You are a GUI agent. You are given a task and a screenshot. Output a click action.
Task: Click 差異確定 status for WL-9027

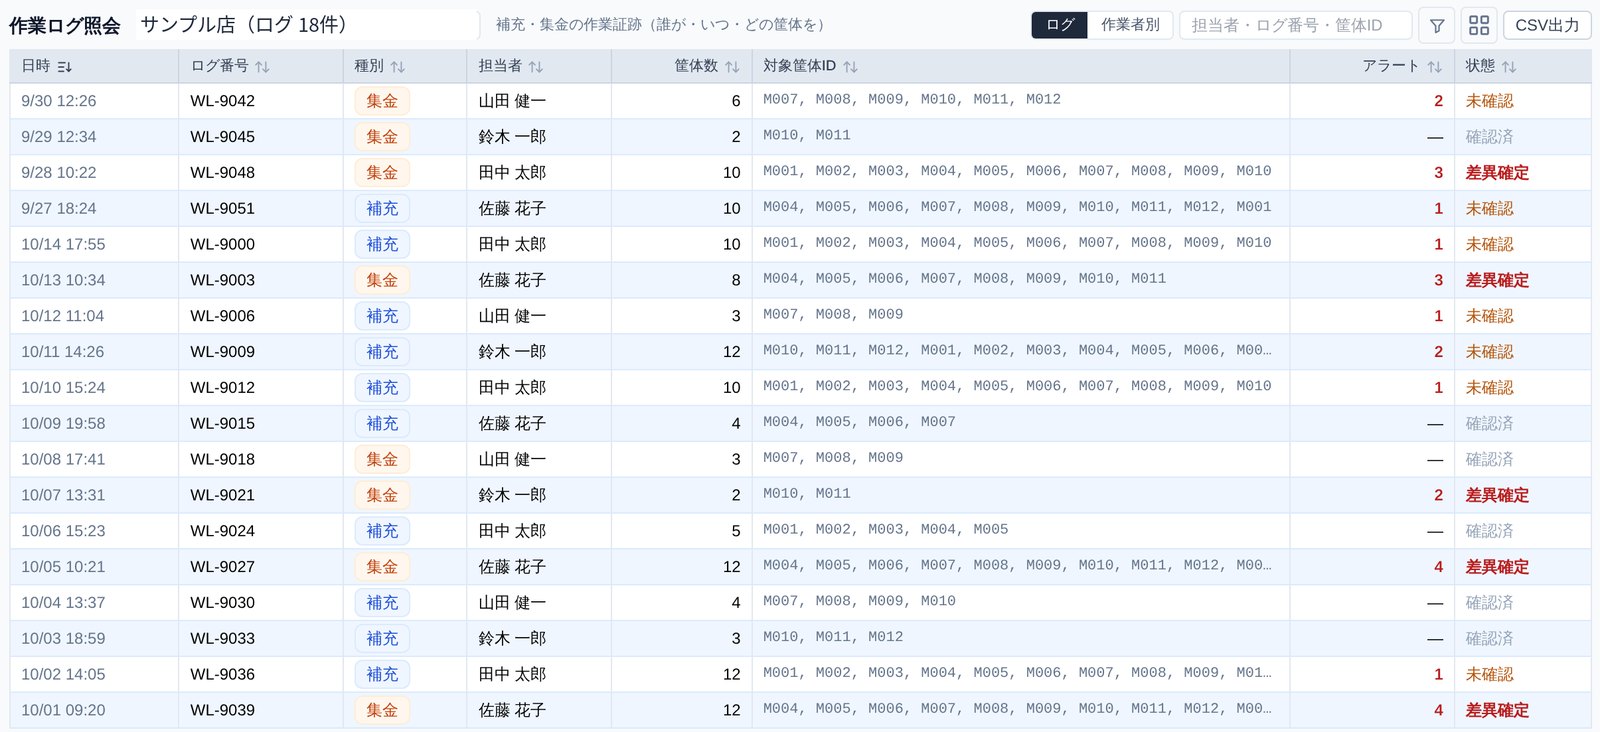coord(1497,567)
